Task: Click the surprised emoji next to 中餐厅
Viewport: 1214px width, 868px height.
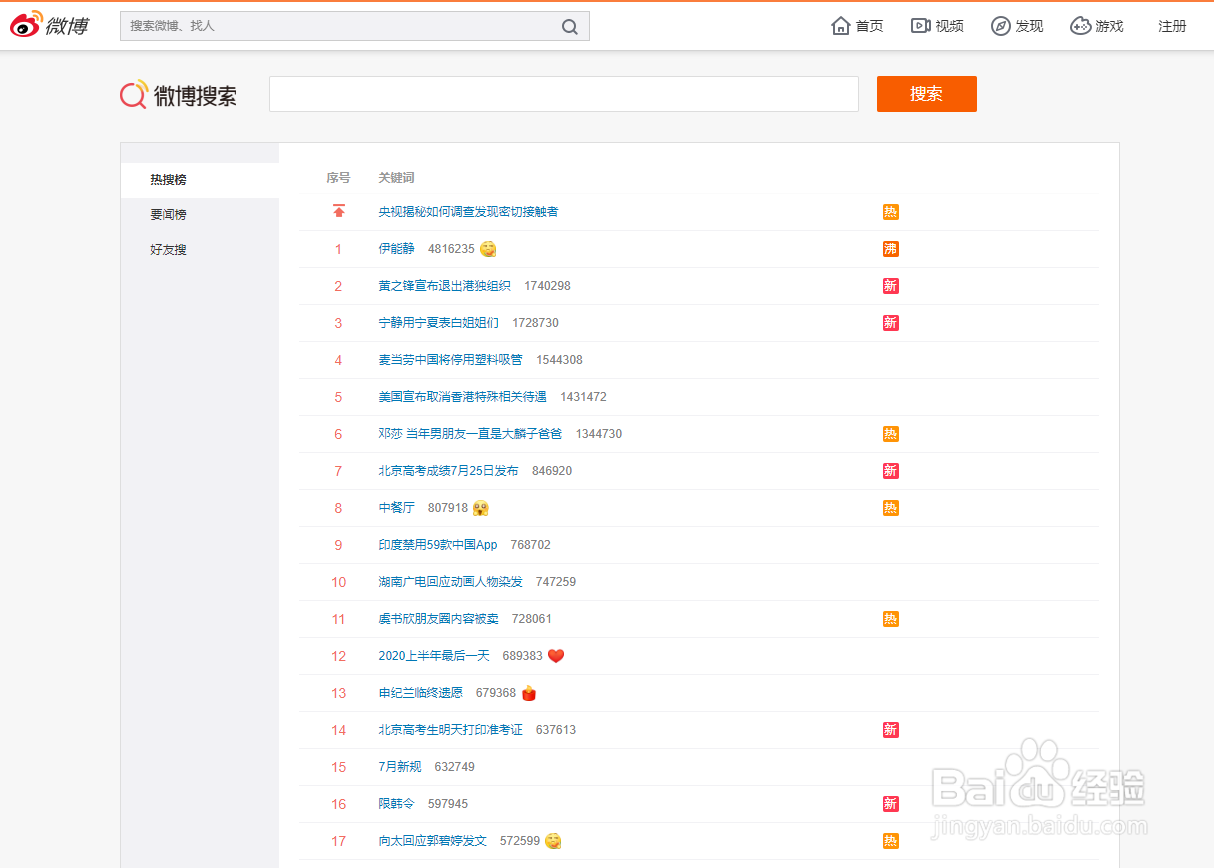Action: point(481,508)
